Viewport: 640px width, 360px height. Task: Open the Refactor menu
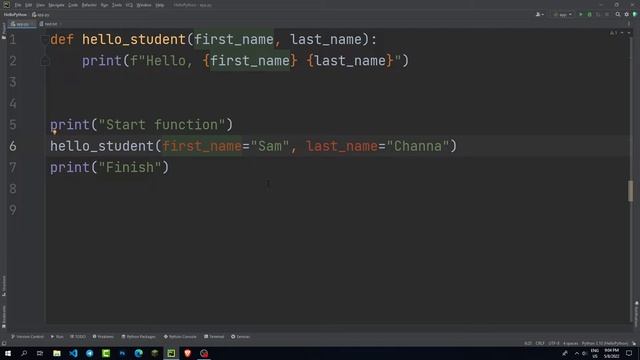(x=89, y=5)
